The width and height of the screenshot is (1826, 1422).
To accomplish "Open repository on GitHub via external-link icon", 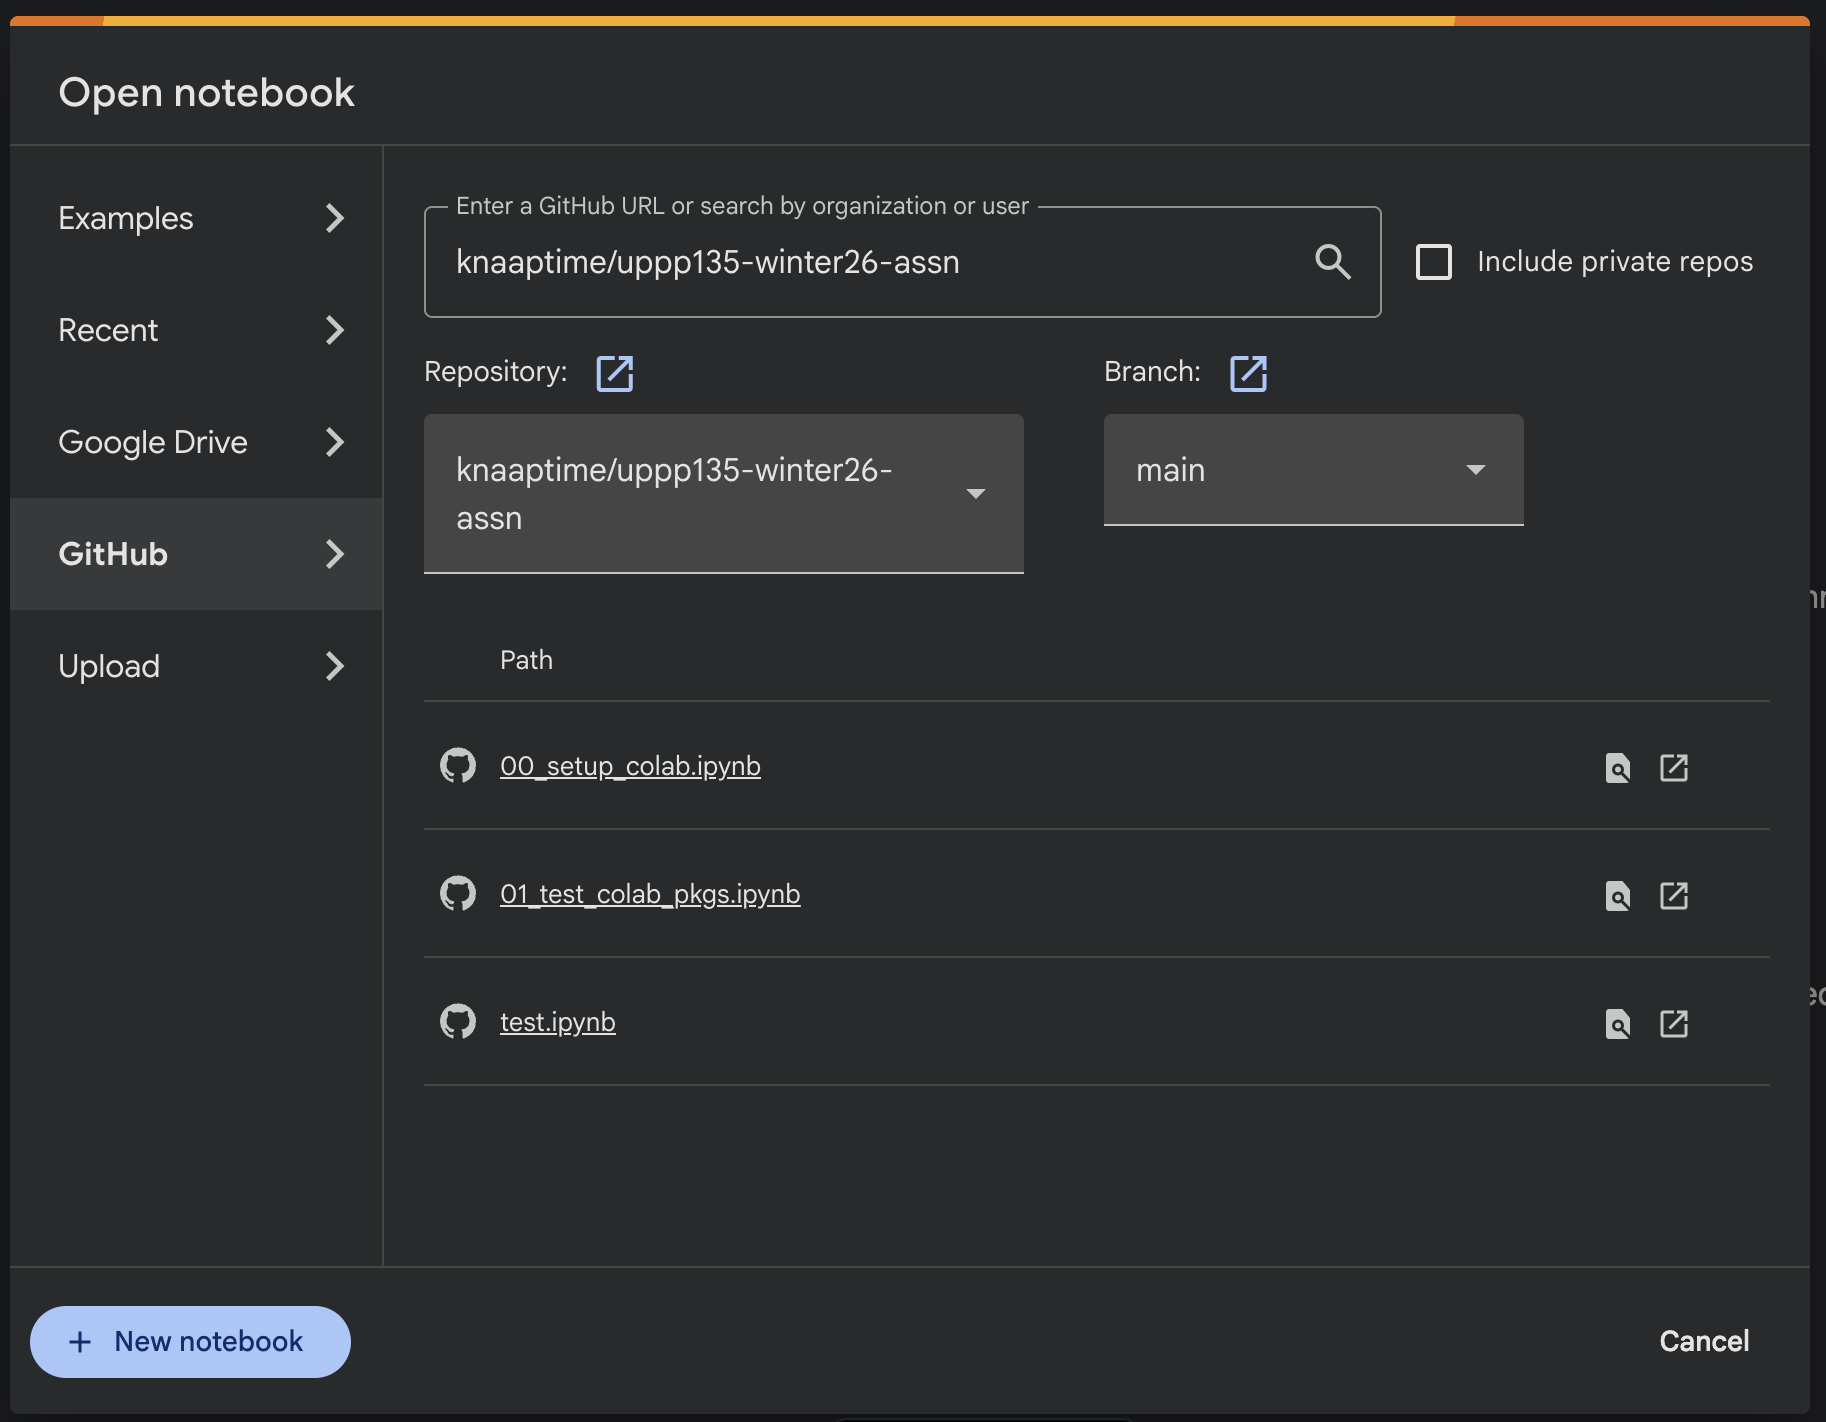I will tap(615, 373).
